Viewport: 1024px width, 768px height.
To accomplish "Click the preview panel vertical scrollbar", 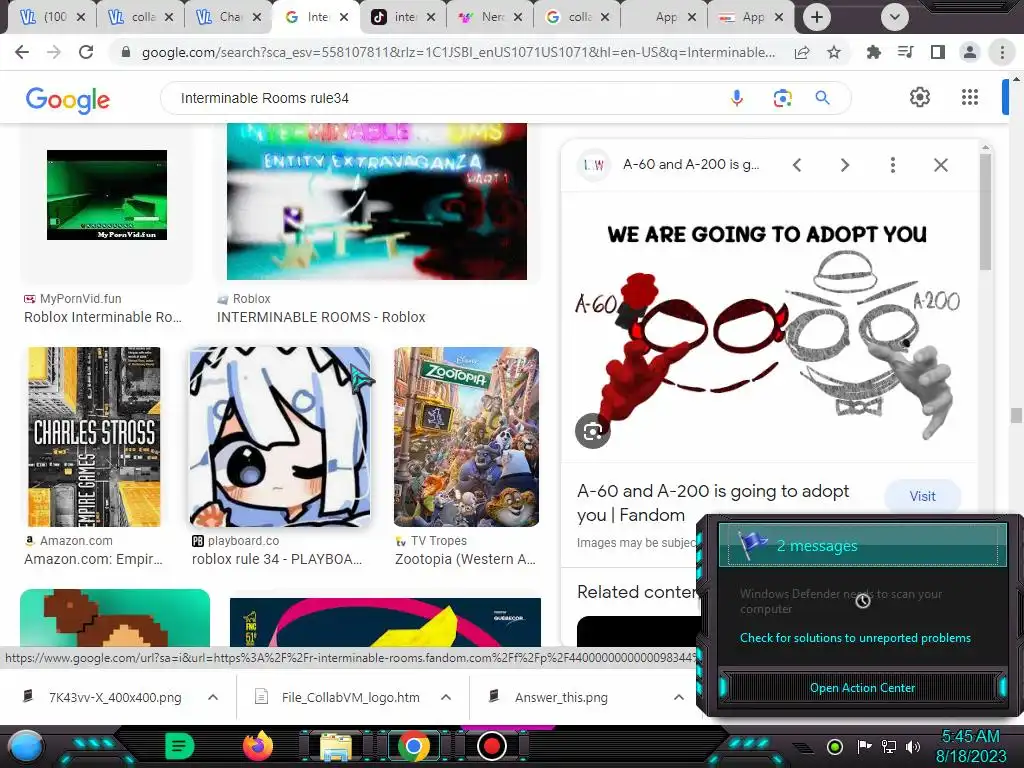I will coord(985,212).
